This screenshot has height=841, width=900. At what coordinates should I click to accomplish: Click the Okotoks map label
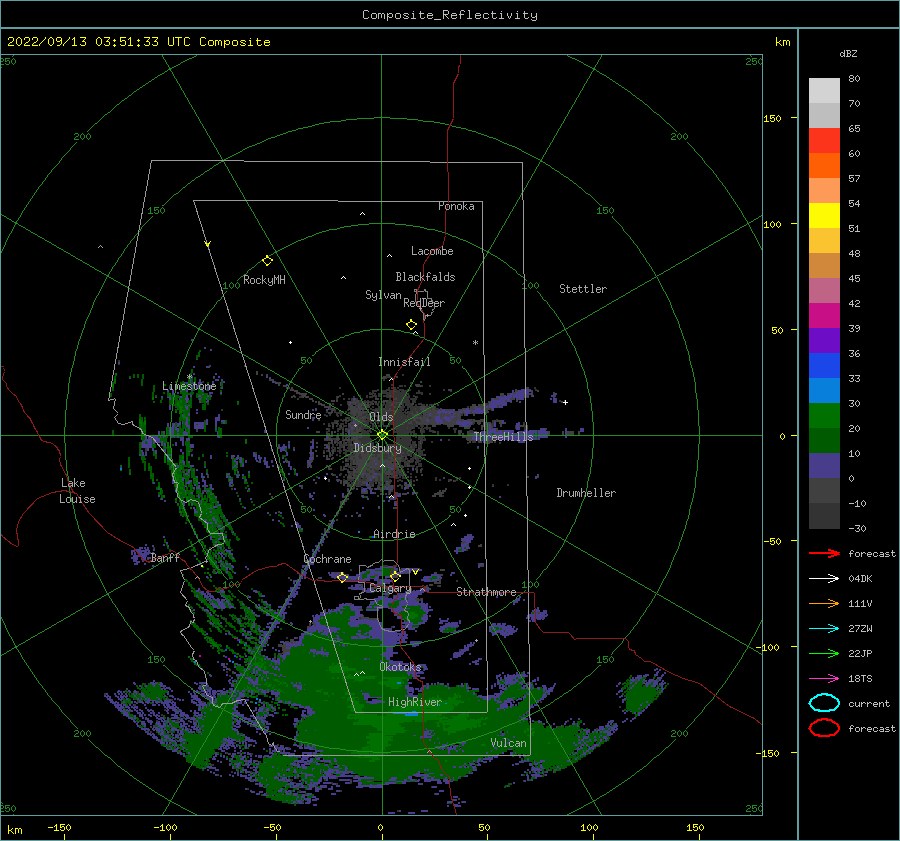point(400,666)
